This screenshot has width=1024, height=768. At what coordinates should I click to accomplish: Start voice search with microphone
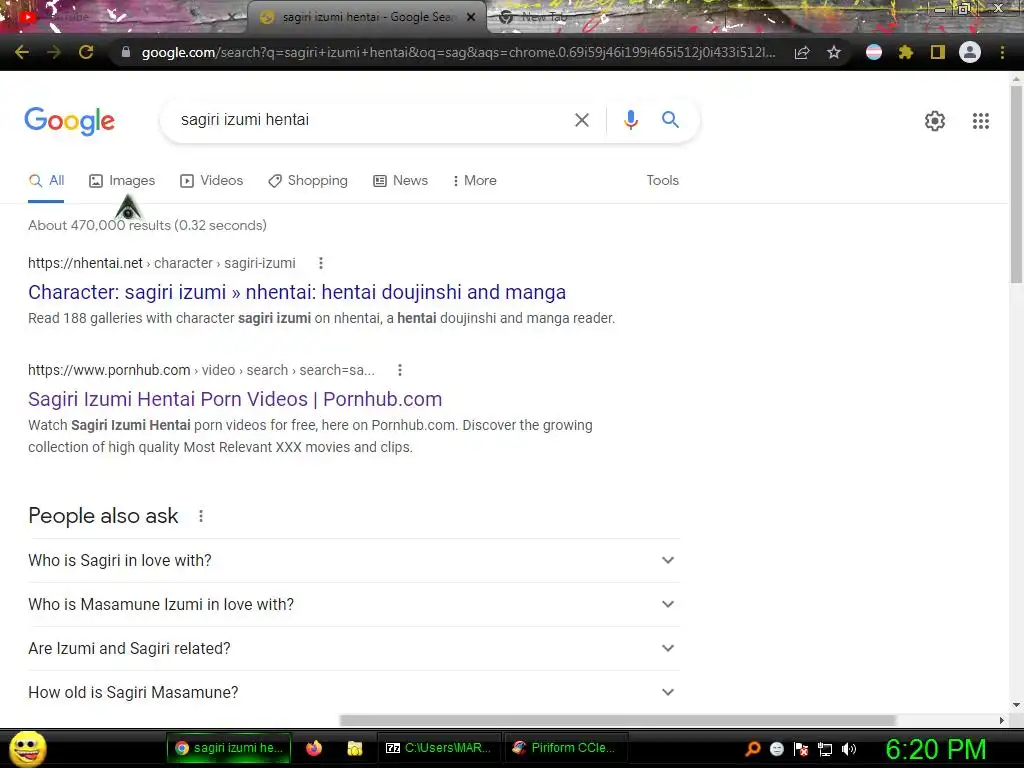[x=631, y=120]
